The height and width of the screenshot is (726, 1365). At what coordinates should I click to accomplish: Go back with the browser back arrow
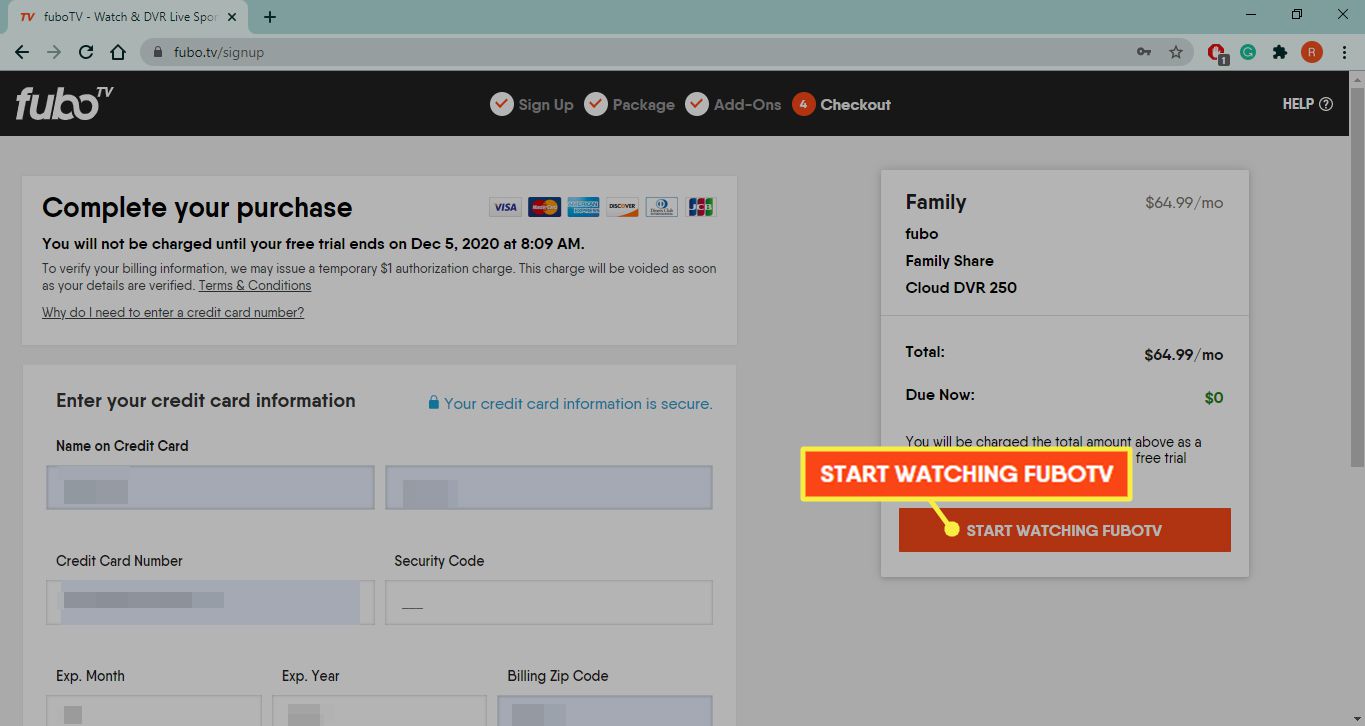pyautogui.click(x=22, y=52)
